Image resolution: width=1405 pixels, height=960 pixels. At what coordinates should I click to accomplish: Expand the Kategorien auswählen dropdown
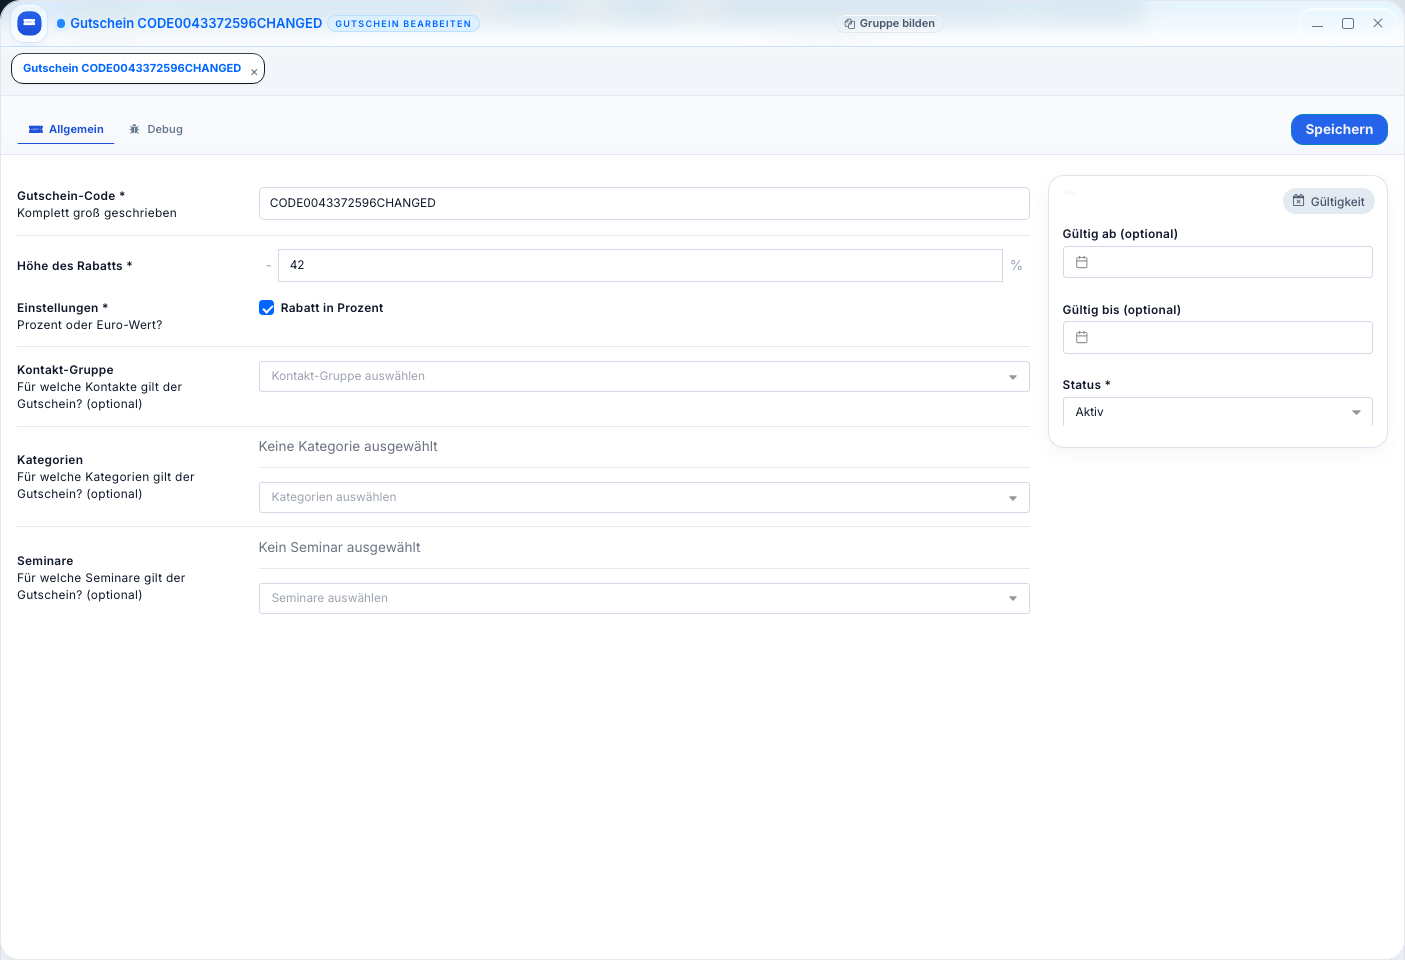pos(643,497)
